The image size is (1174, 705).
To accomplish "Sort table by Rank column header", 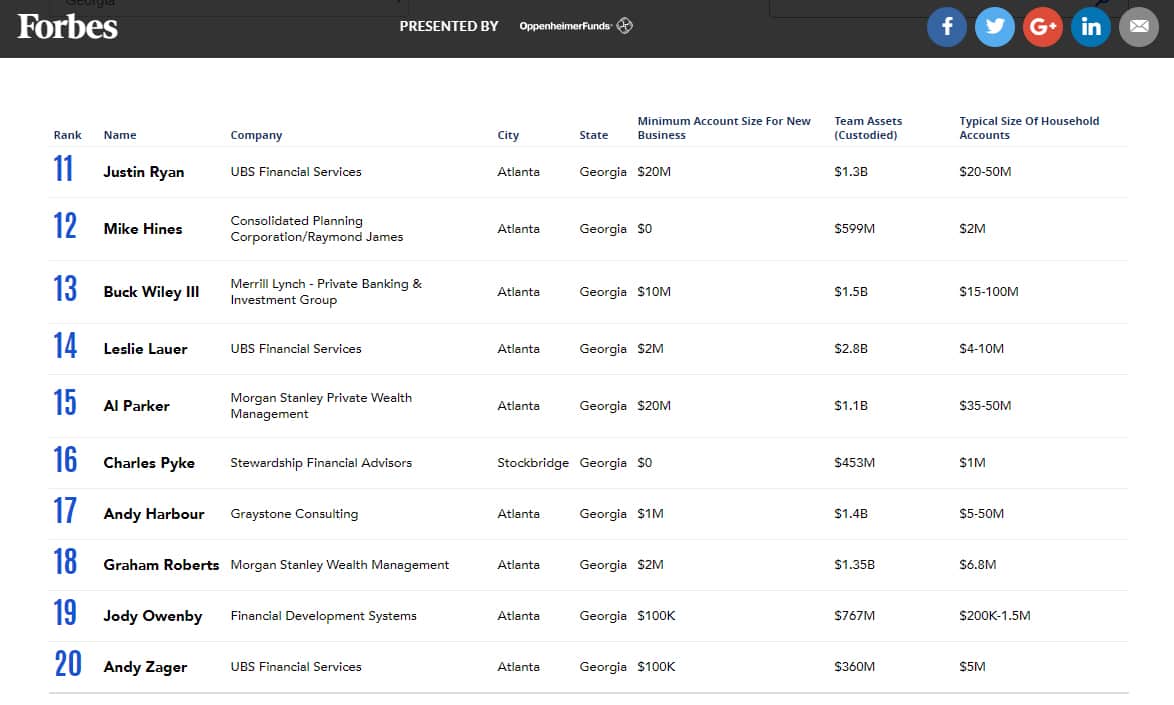I will 67,135.
